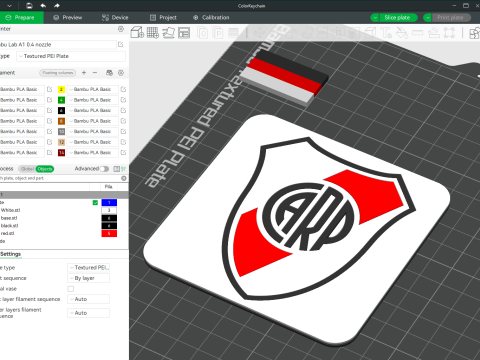Image resolution: width=480 pixels, height=360 pixels.
Task: Click the Assemble toolbar icon
Action: tap(433, 33)
